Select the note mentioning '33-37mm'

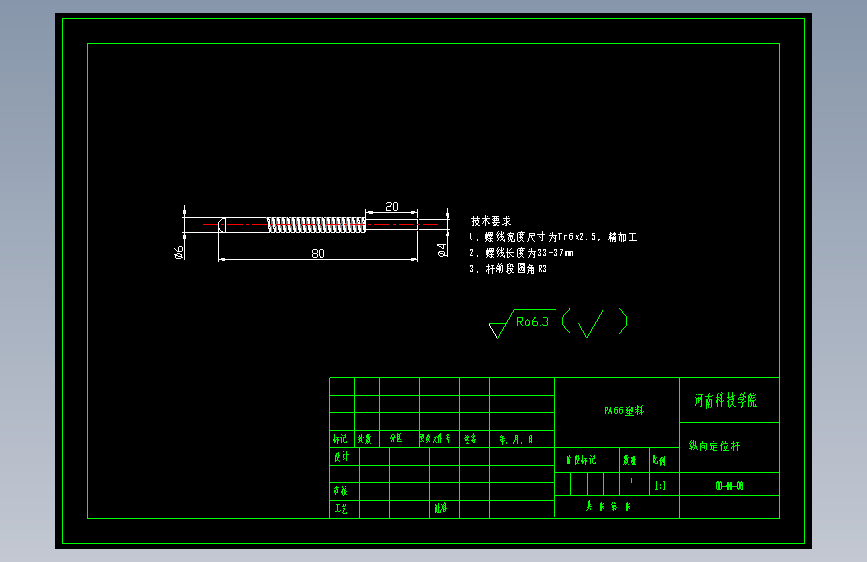click(x=521, y=253)
